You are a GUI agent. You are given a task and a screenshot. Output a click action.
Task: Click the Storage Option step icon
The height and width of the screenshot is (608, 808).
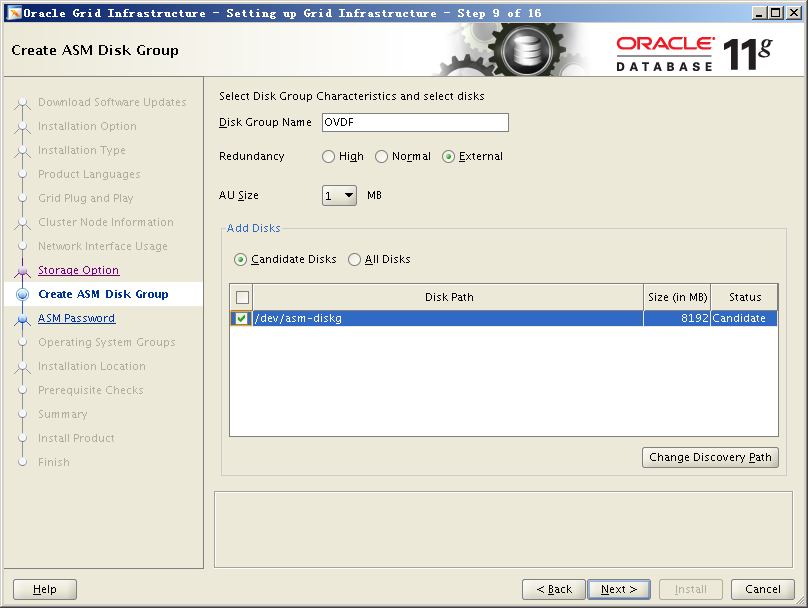[x=22, y=271]
